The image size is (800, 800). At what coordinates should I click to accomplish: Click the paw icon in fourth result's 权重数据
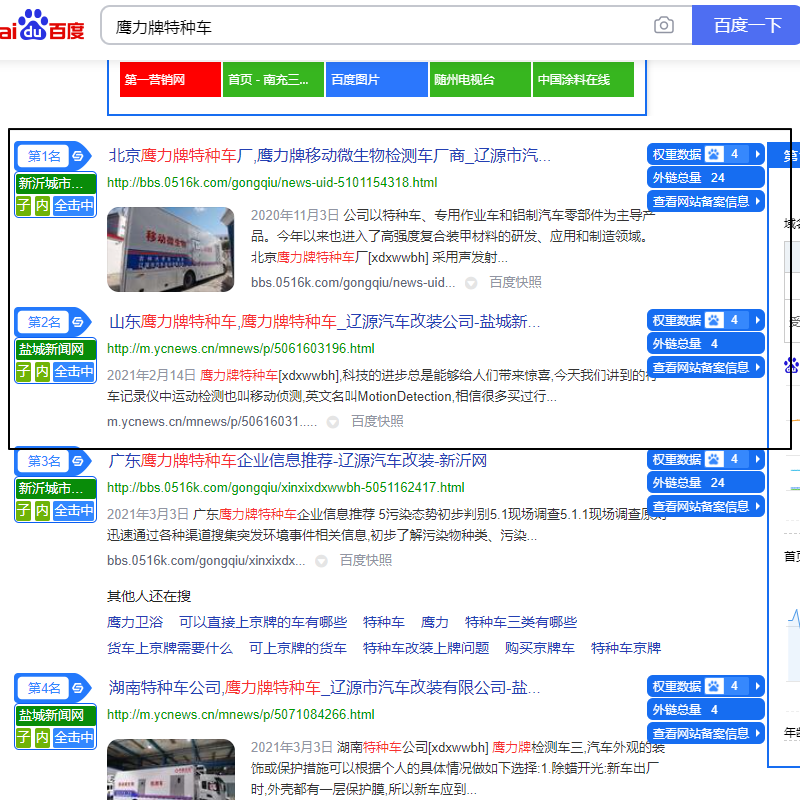coord(714,686)
